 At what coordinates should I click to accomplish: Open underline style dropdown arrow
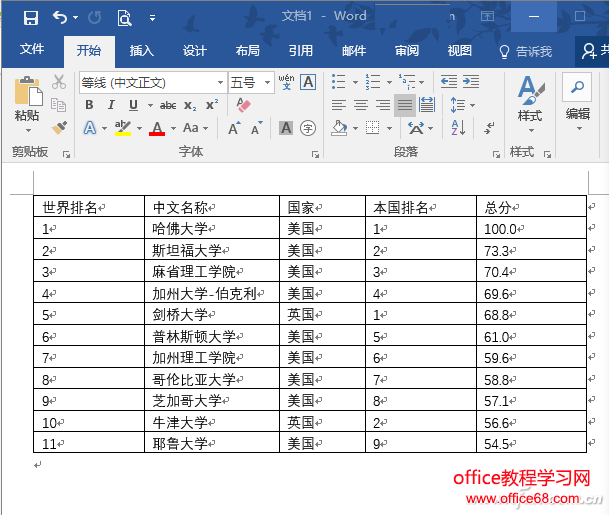click(150, 105)
